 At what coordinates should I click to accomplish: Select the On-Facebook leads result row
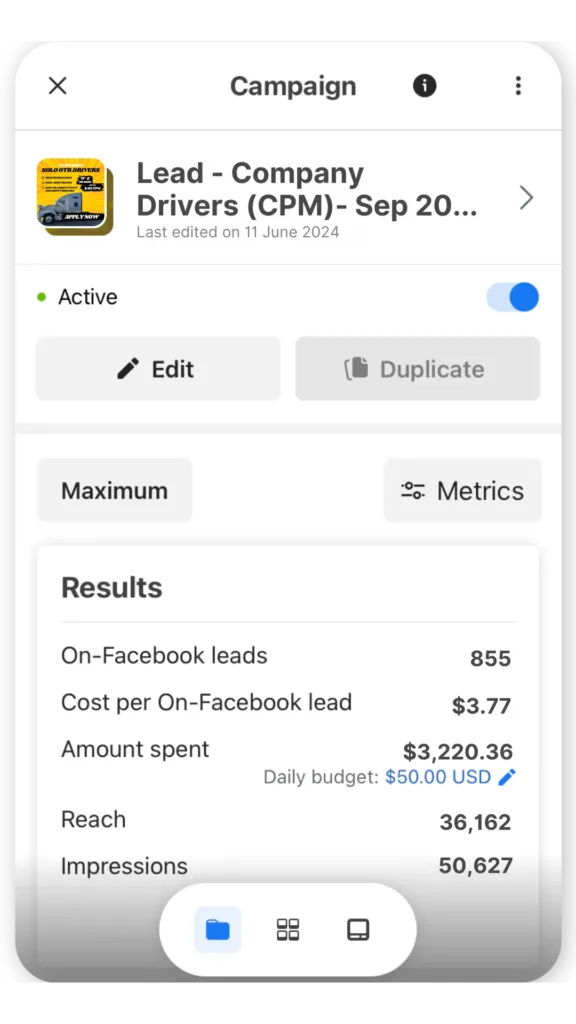click(286, 657)
